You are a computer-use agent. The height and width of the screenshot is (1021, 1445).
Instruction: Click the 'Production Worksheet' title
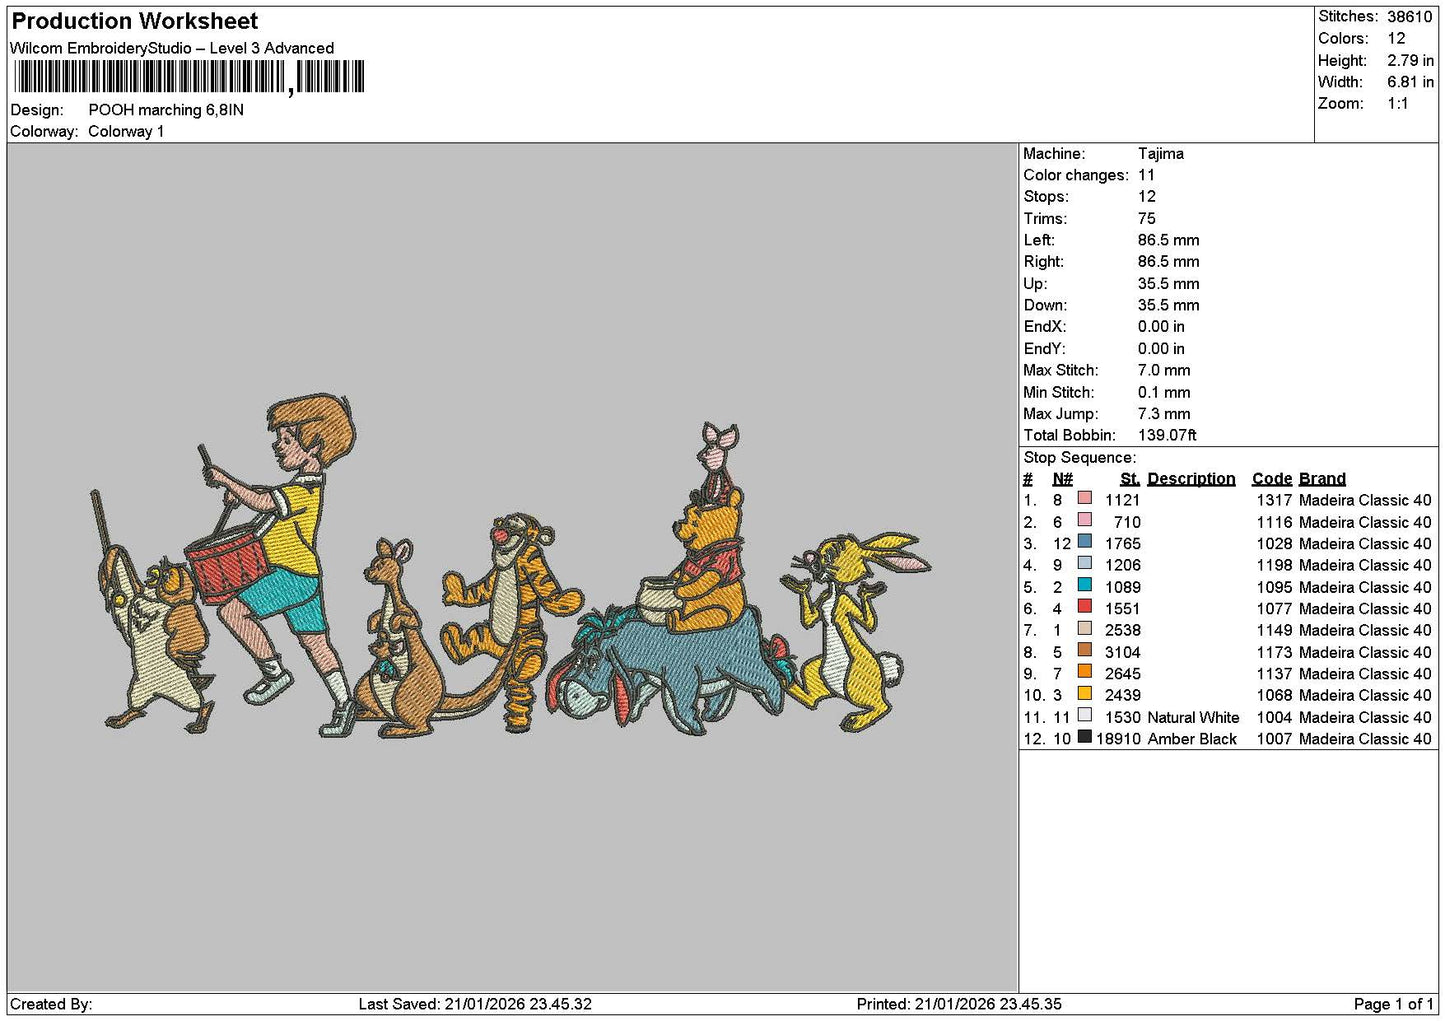[134, 21]
